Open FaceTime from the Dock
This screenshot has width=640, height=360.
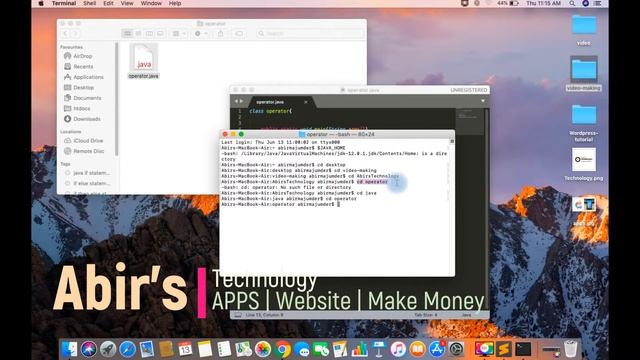321,349
